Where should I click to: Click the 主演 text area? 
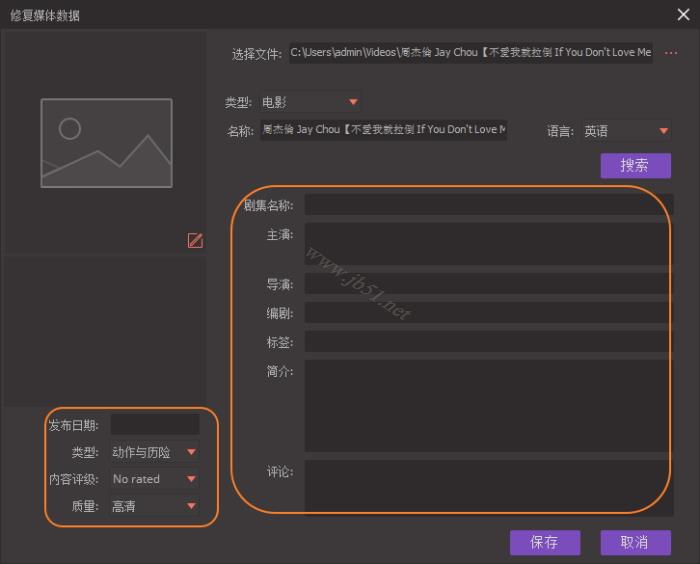click(489, 244)
